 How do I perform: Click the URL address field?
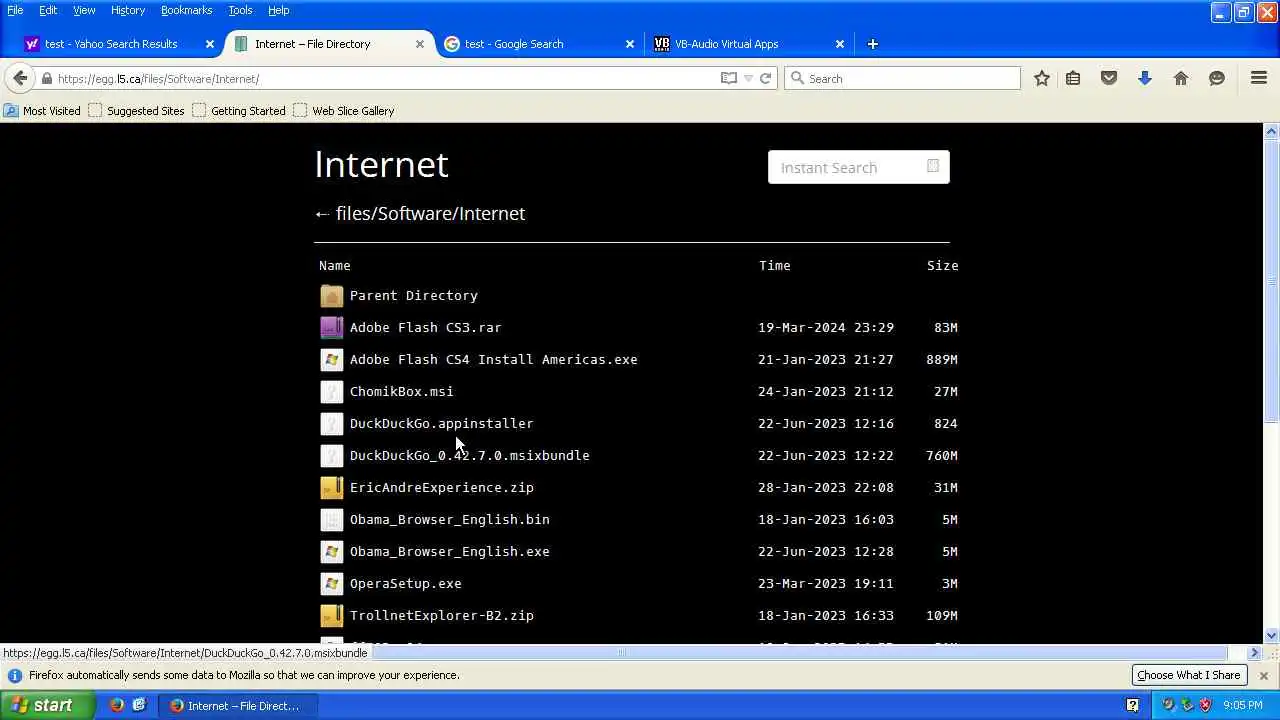click(x=385, y=78)
